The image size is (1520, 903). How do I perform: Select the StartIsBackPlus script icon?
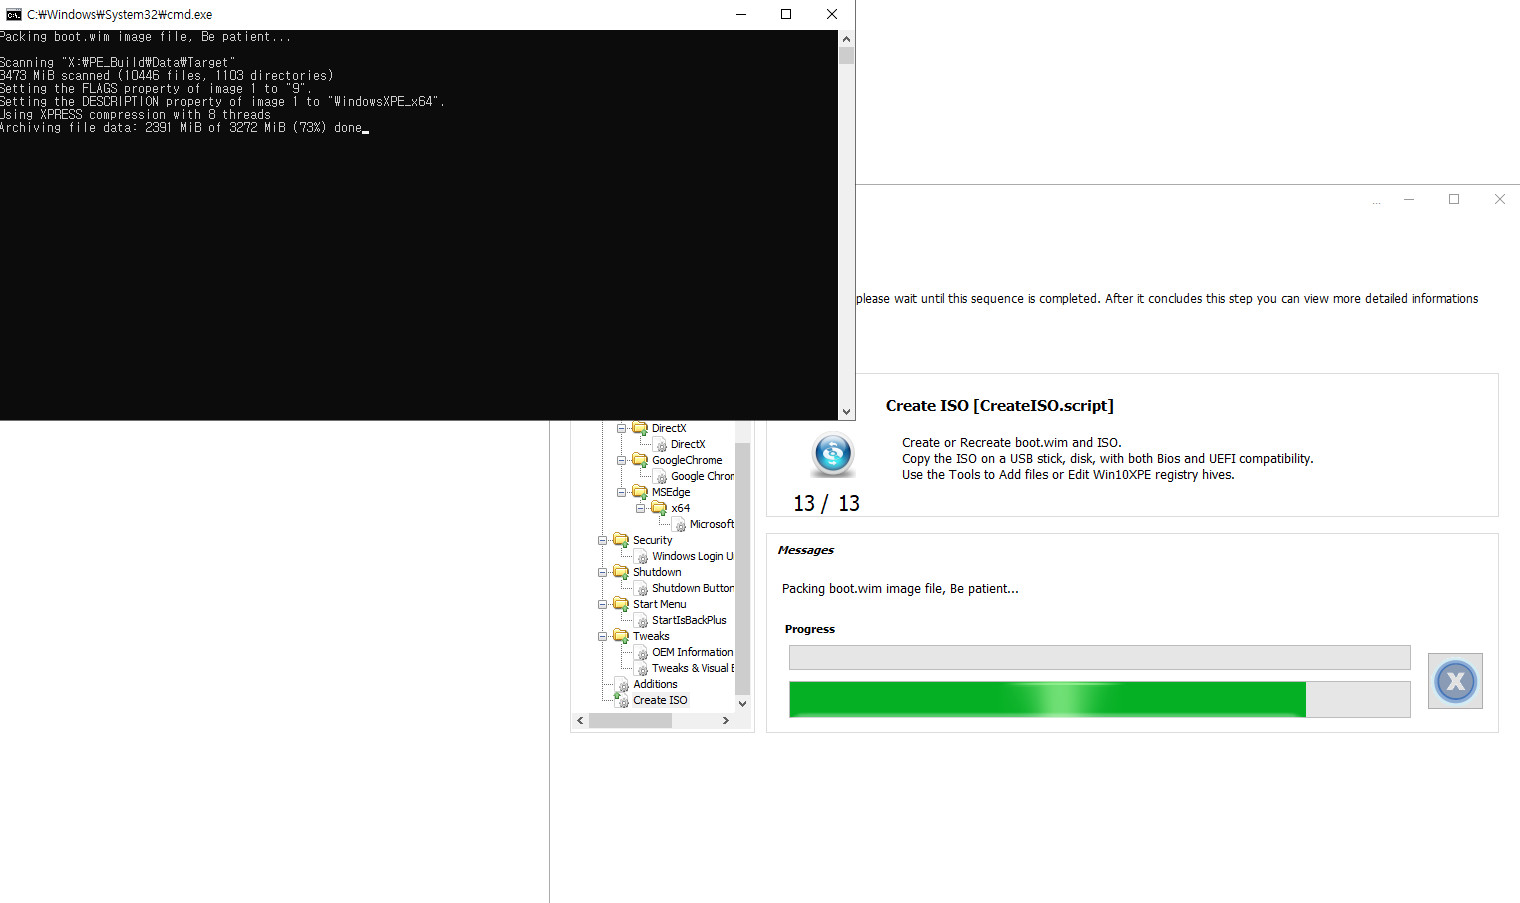(x=642, y=621)
